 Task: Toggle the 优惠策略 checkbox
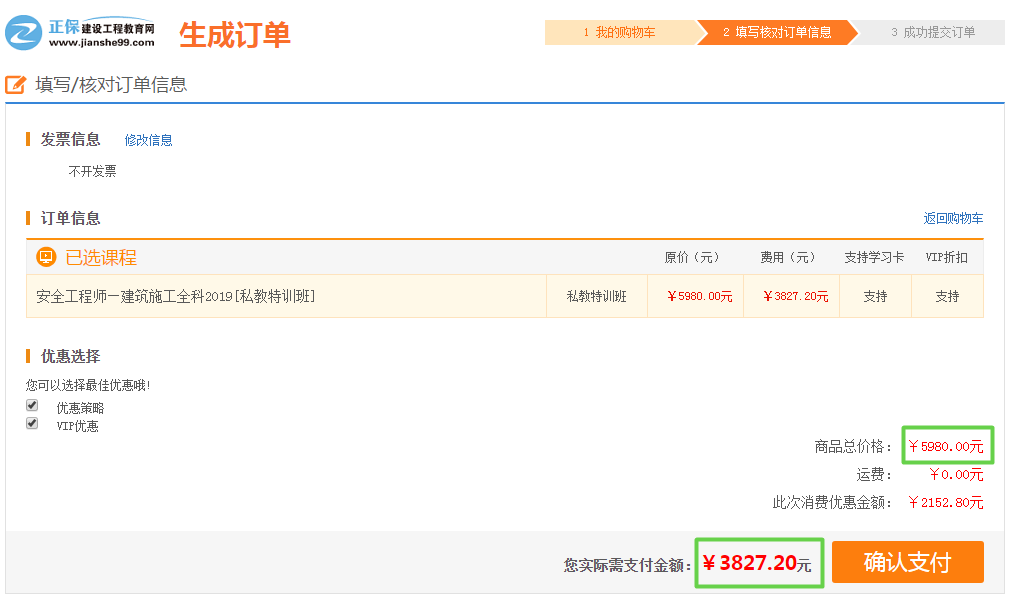click(x=32, y=406)
